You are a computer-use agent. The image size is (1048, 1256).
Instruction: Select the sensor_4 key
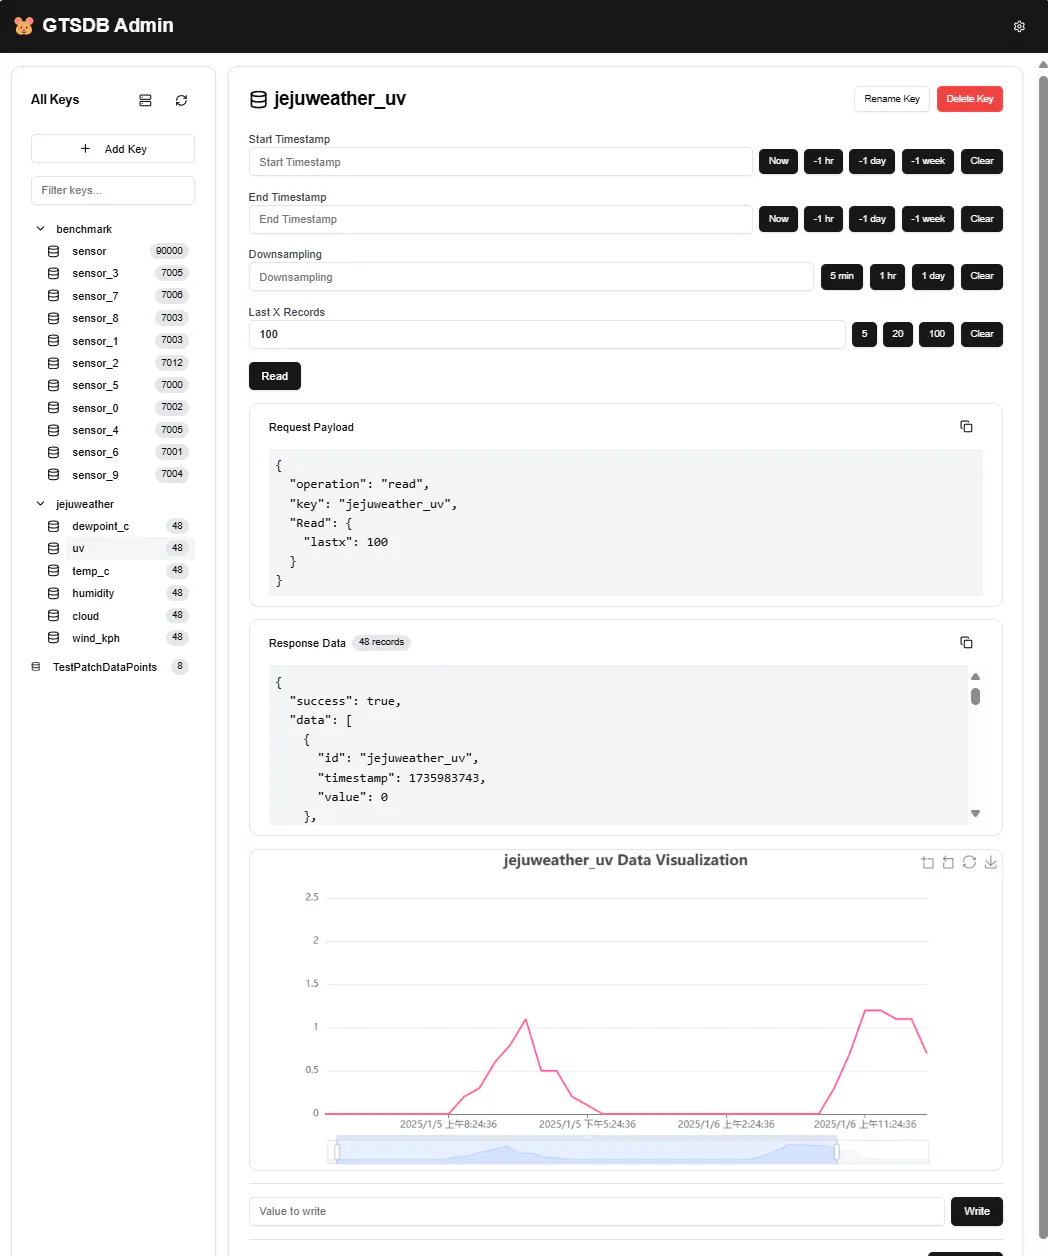pos(118,430)
